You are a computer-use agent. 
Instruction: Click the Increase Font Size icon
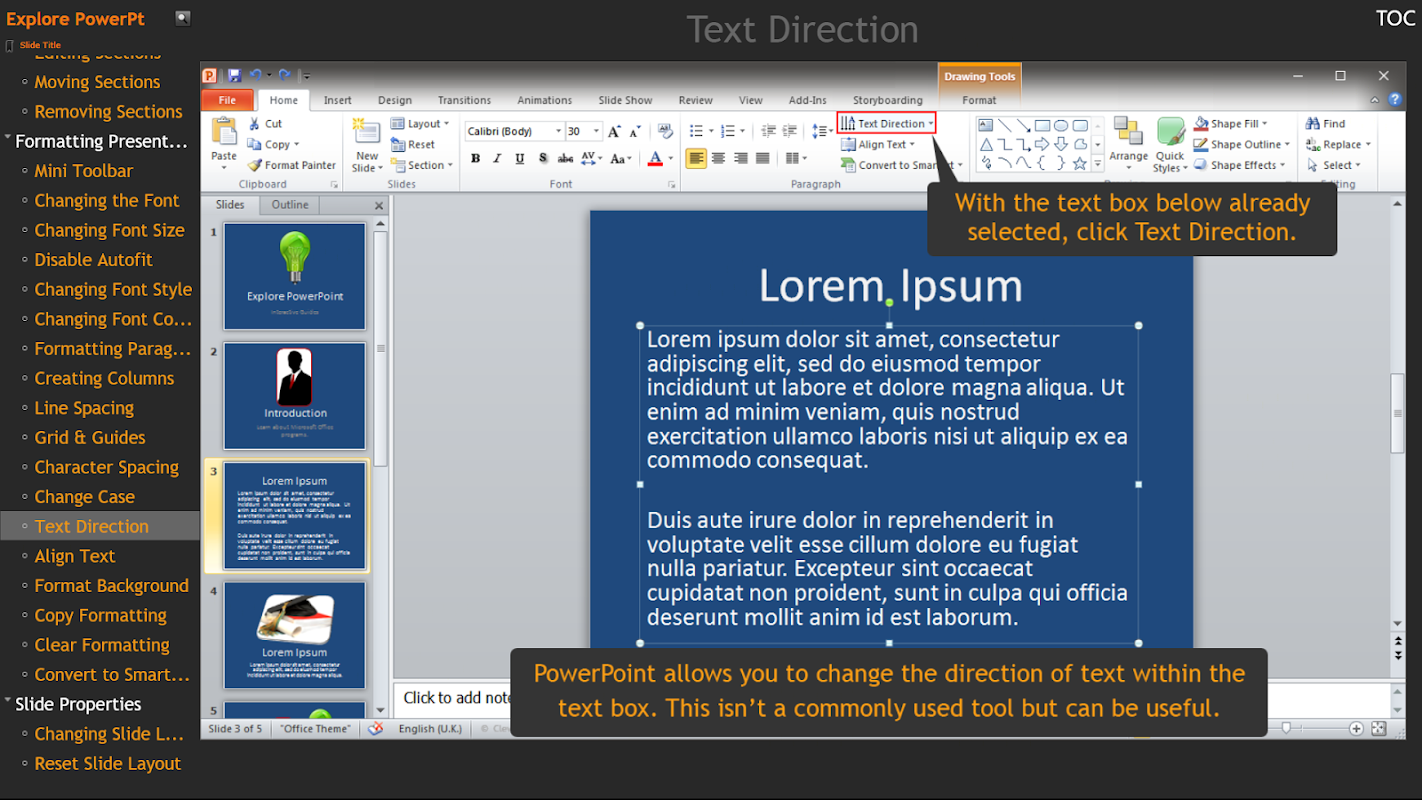coord(614,131)
